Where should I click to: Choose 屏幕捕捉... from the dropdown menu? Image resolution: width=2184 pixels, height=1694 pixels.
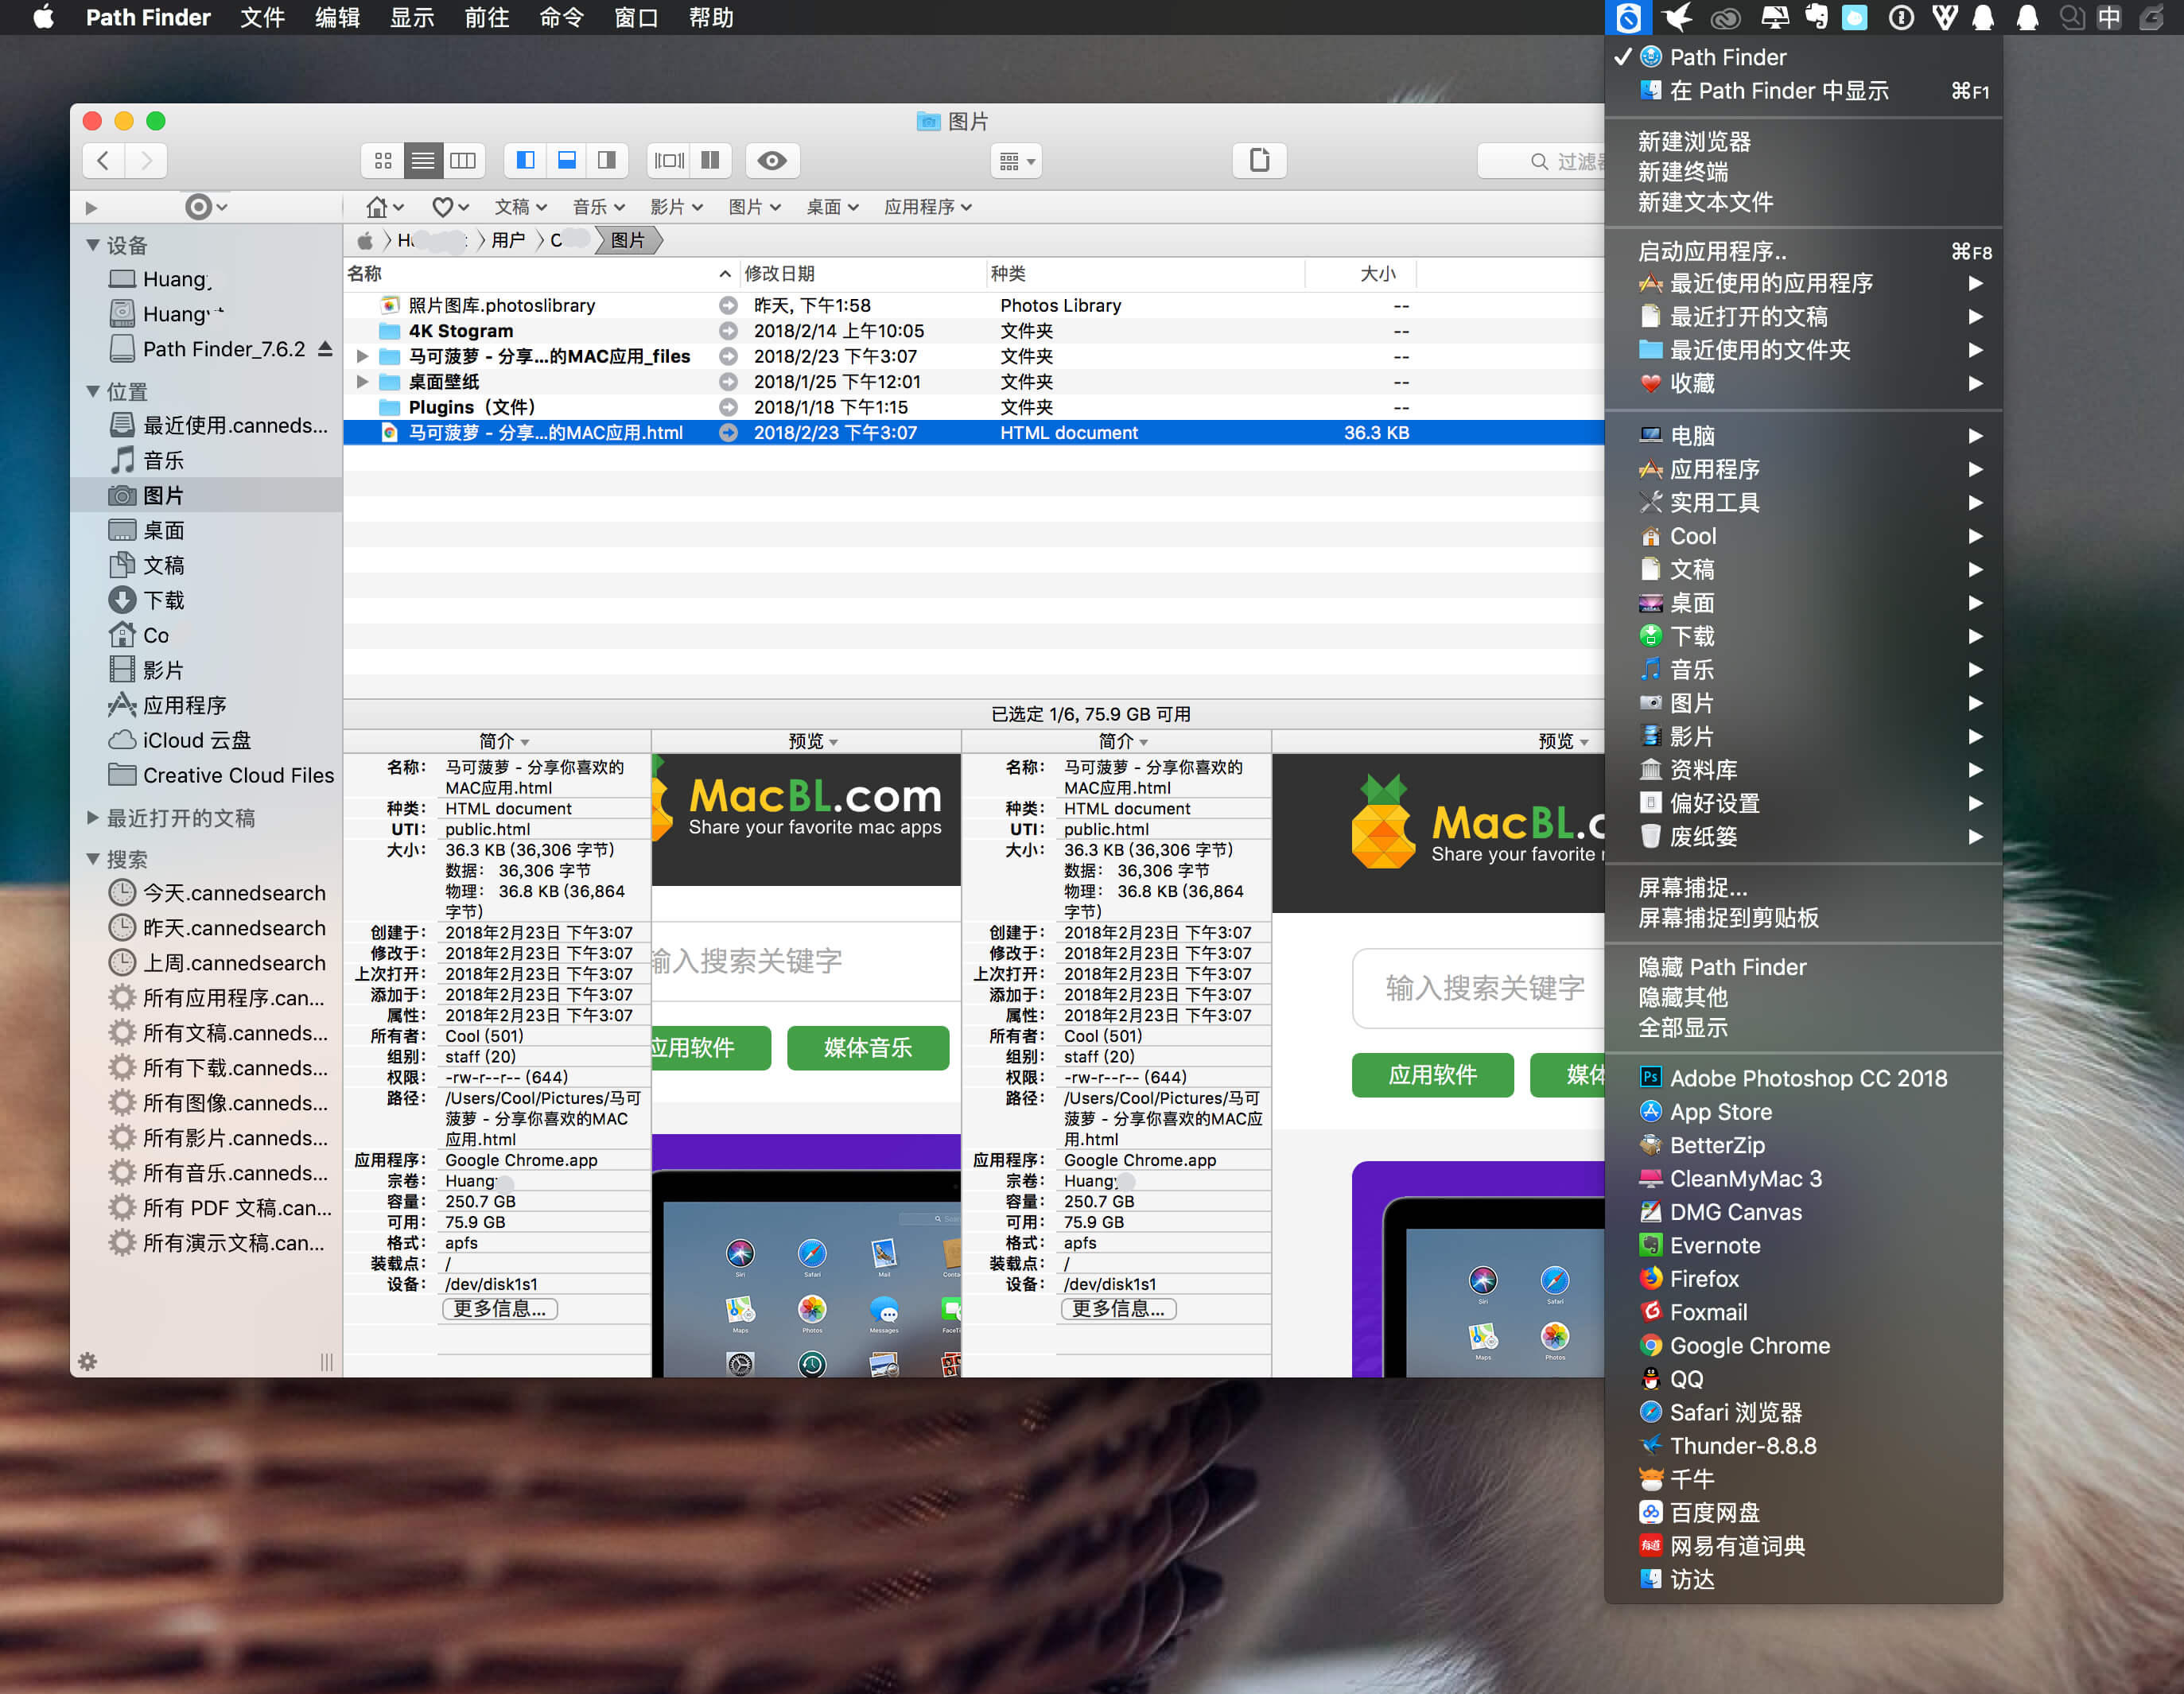click(1803, 887)
